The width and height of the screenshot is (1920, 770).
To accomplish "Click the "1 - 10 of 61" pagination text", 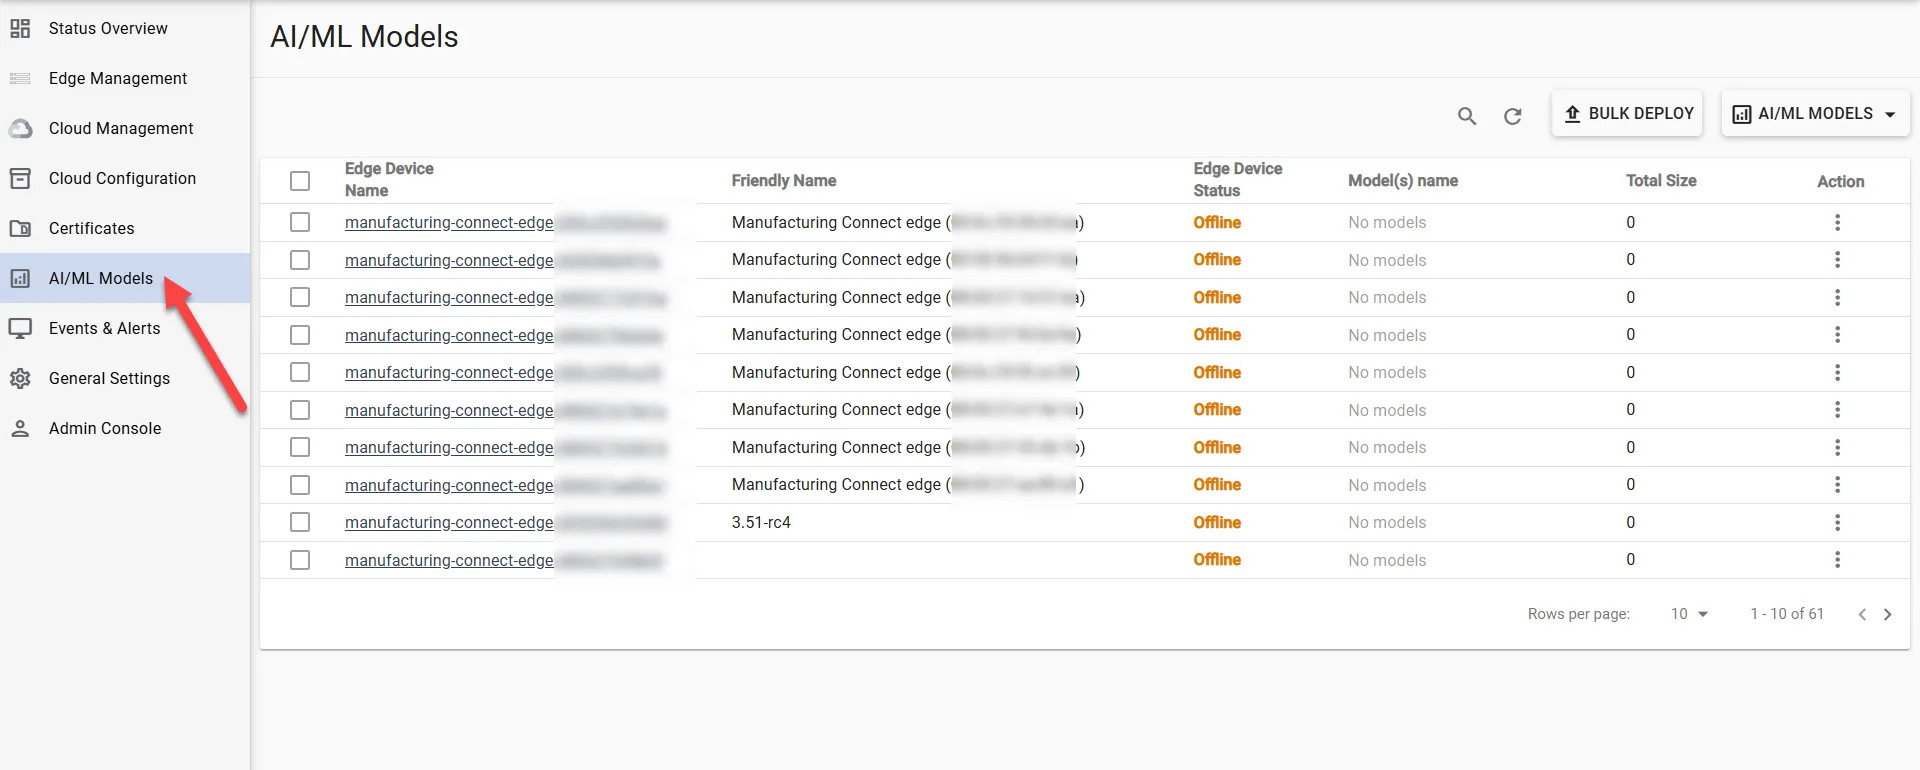I will click(1787, 614).
